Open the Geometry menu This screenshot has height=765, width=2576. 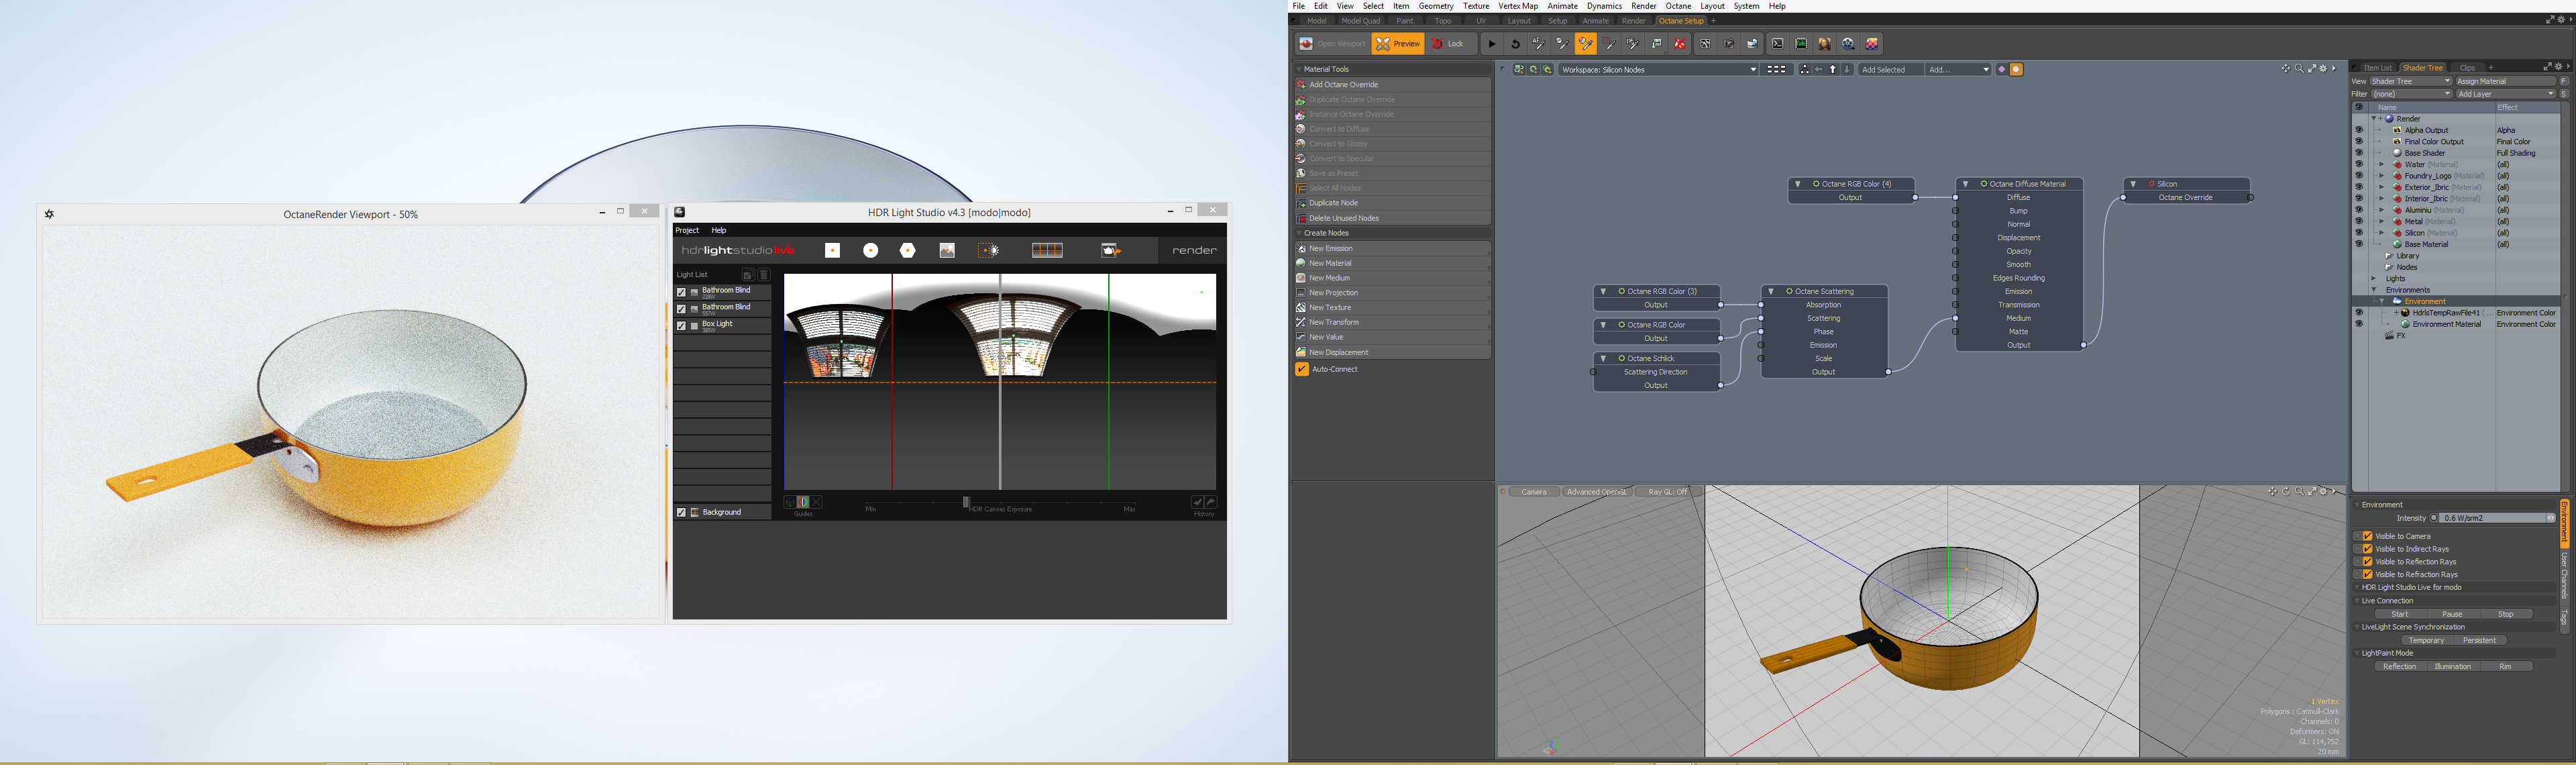[x=1435, y=6]
